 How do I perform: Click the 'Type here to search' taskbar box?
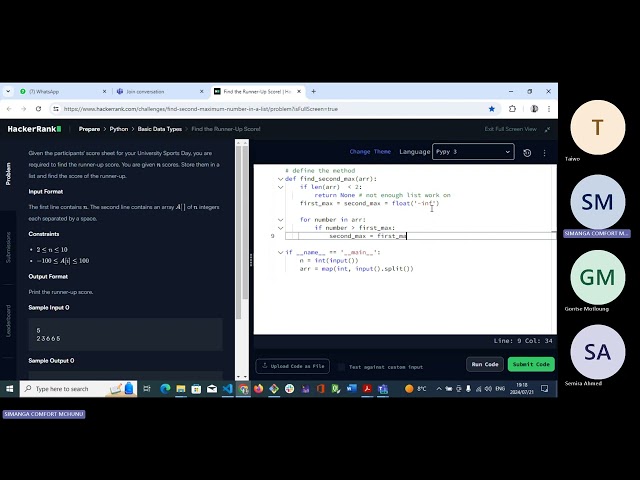(x=78, y=389)
